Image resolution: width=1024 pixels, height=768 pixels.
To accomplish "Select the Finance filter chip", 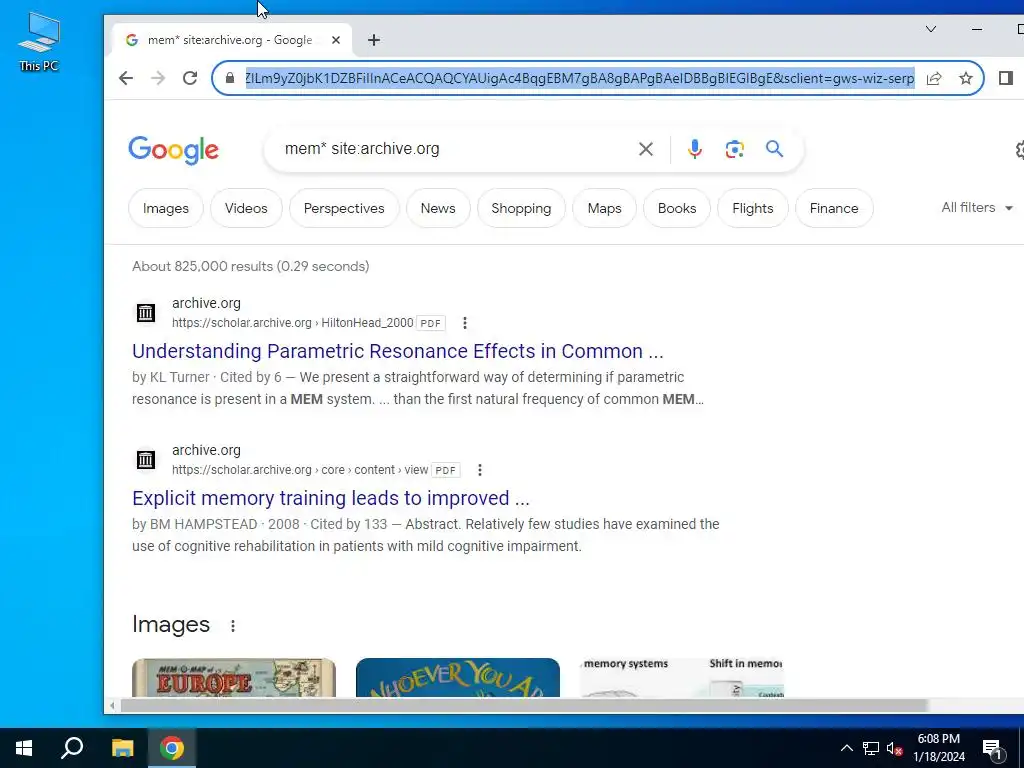I will pyautogui.click(x=834, y=208).
